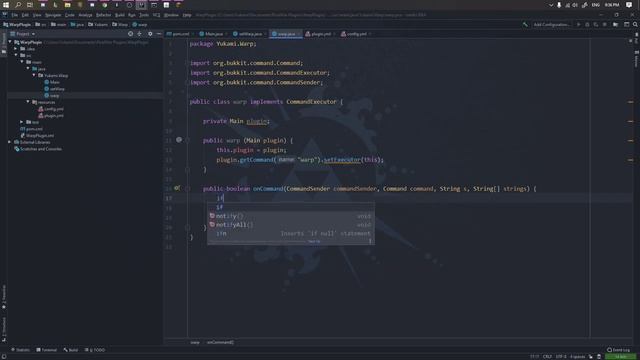Click microphone icon in system tray
Viewport: 640px width, 360px height.
click(x=559, y=5)
